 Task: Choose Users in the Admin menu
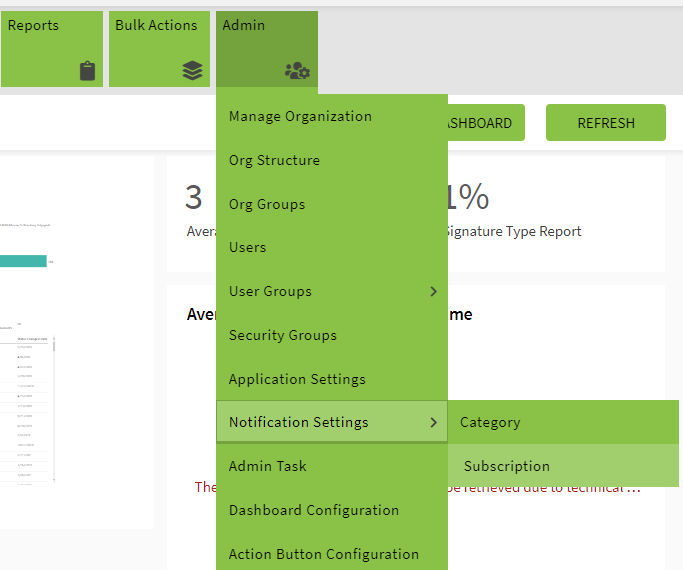(248, 247)
